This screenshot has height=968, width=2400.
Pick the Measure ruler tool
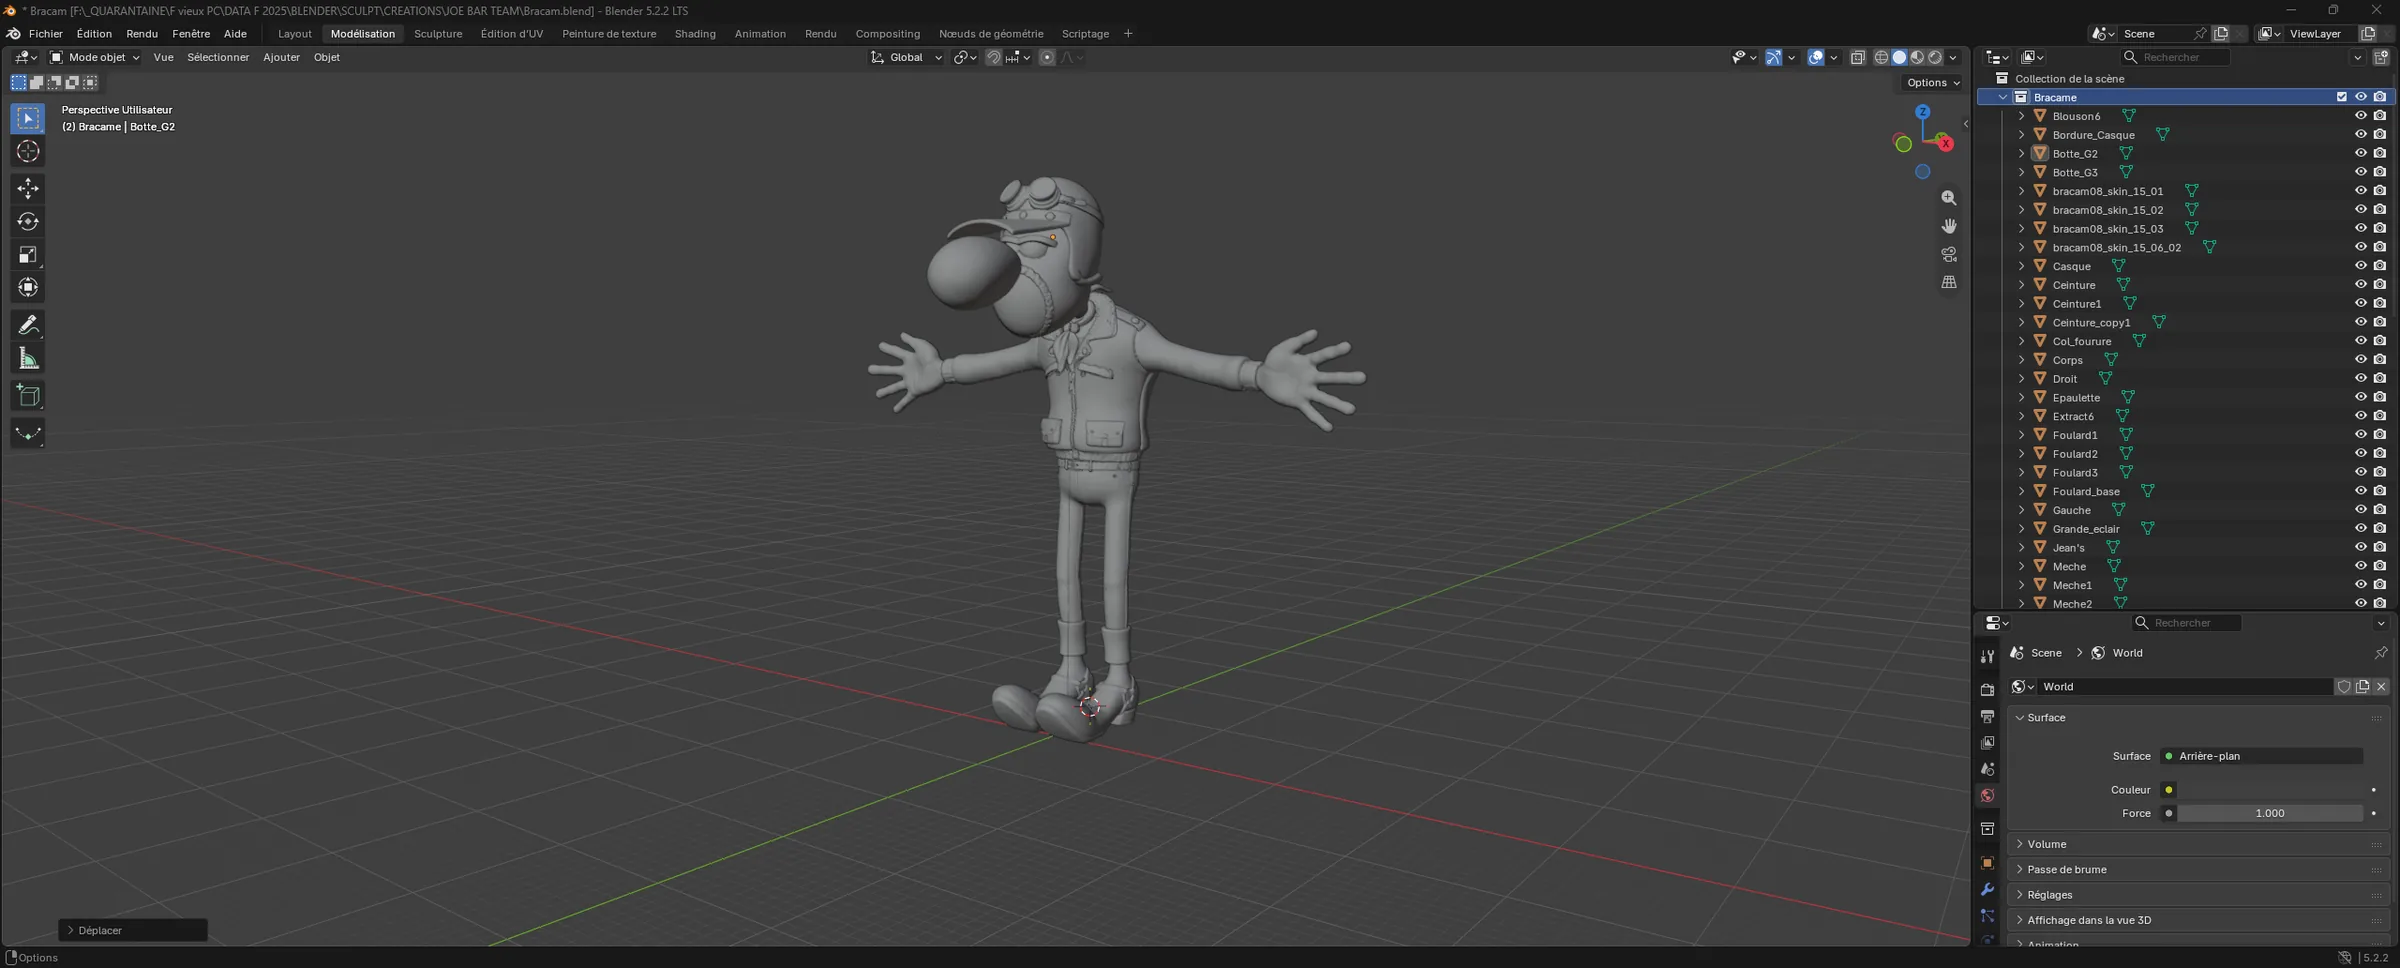click(28, 359)
